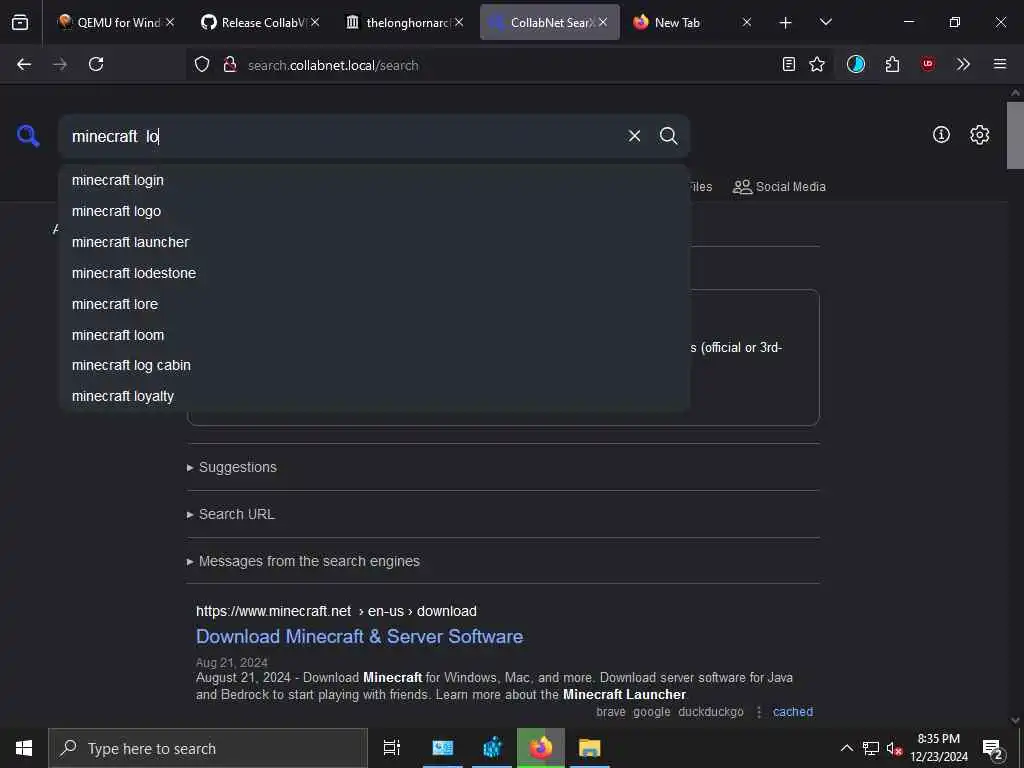
Task: Select the Social Media search category
Action: tap(779, 187)
